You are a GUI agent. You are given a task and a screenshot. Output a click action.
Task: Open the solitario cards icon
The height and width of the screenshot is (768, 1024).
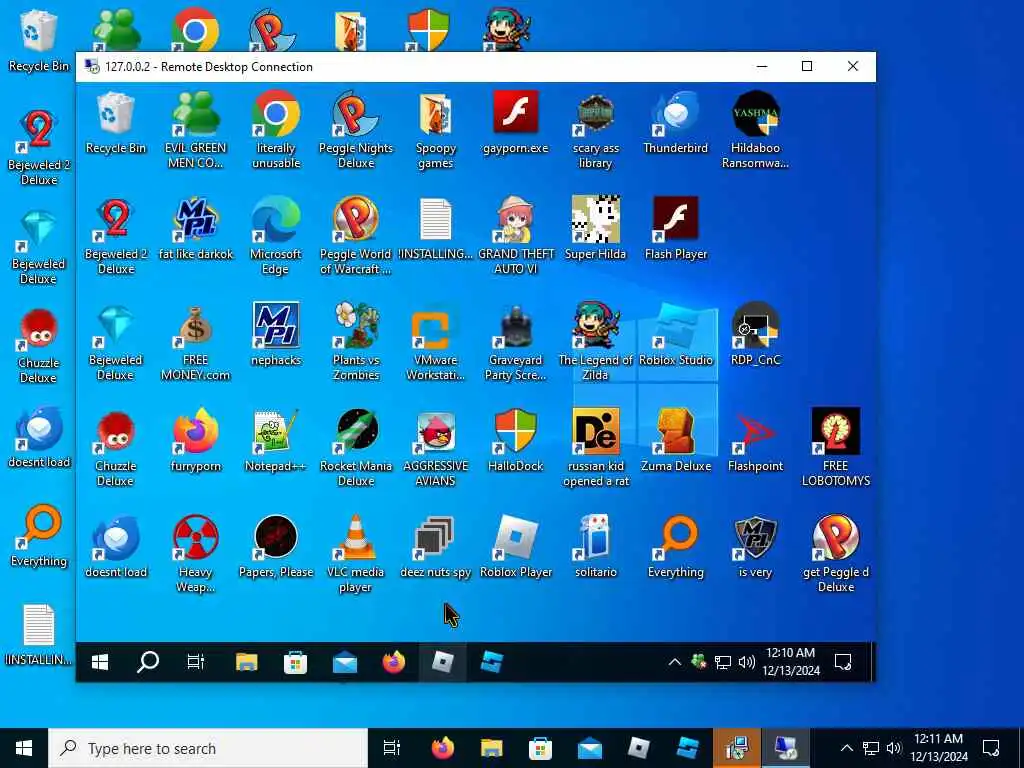[595, 537]
